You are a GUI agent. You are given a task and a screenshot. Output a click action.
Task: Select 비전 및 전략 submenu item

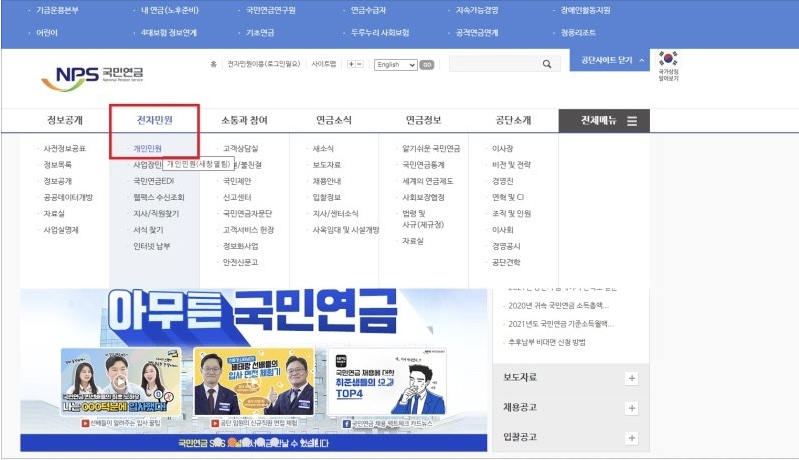(x=511, y=165)
